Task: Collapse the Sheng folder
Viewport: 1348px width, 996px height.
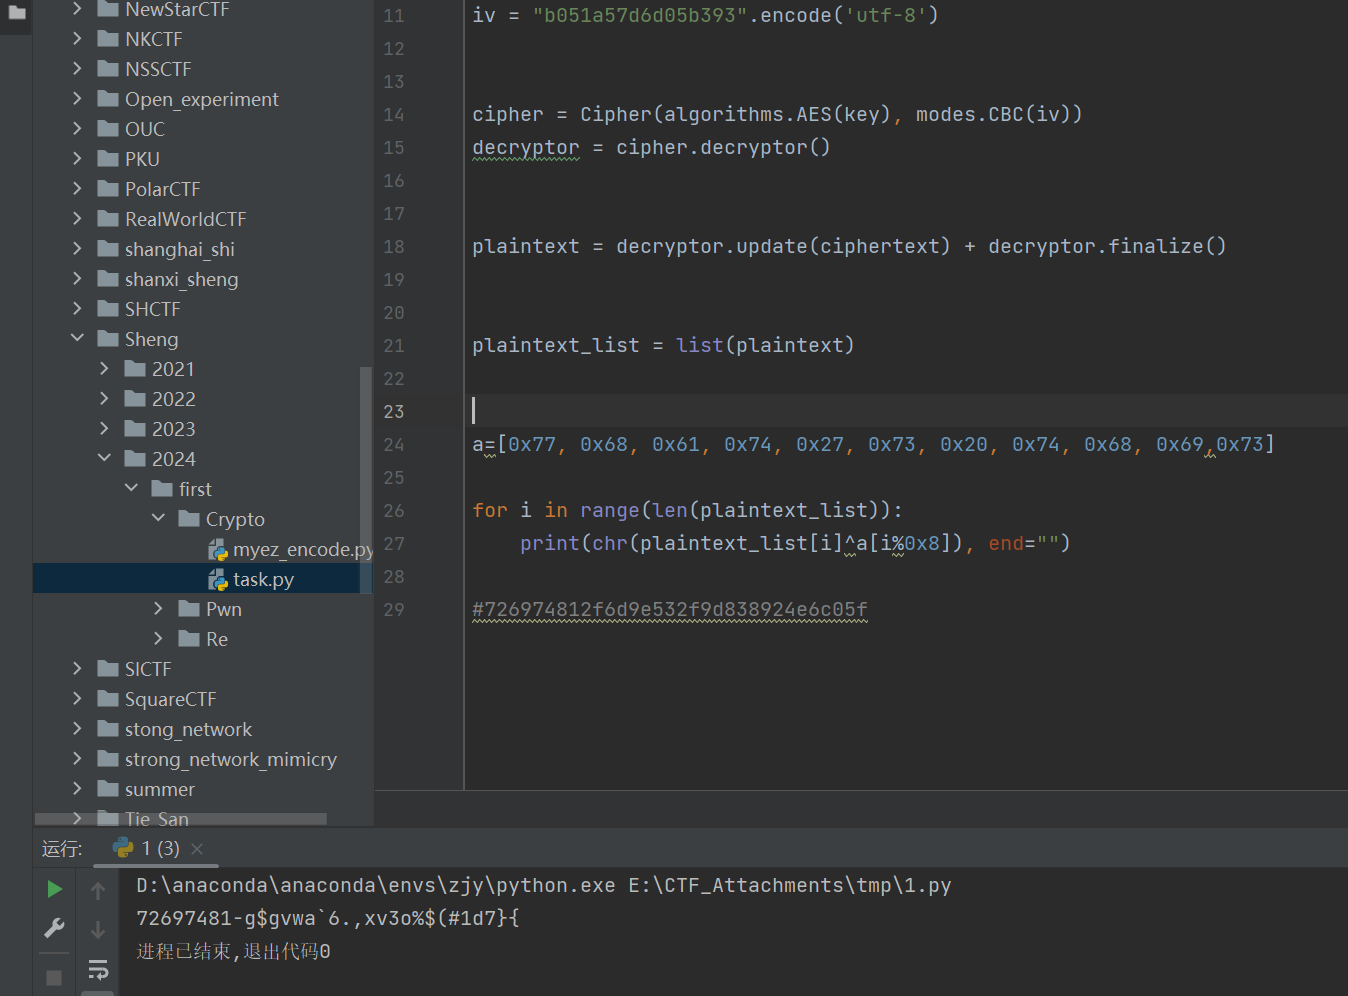Action: (x=77, y=339)
